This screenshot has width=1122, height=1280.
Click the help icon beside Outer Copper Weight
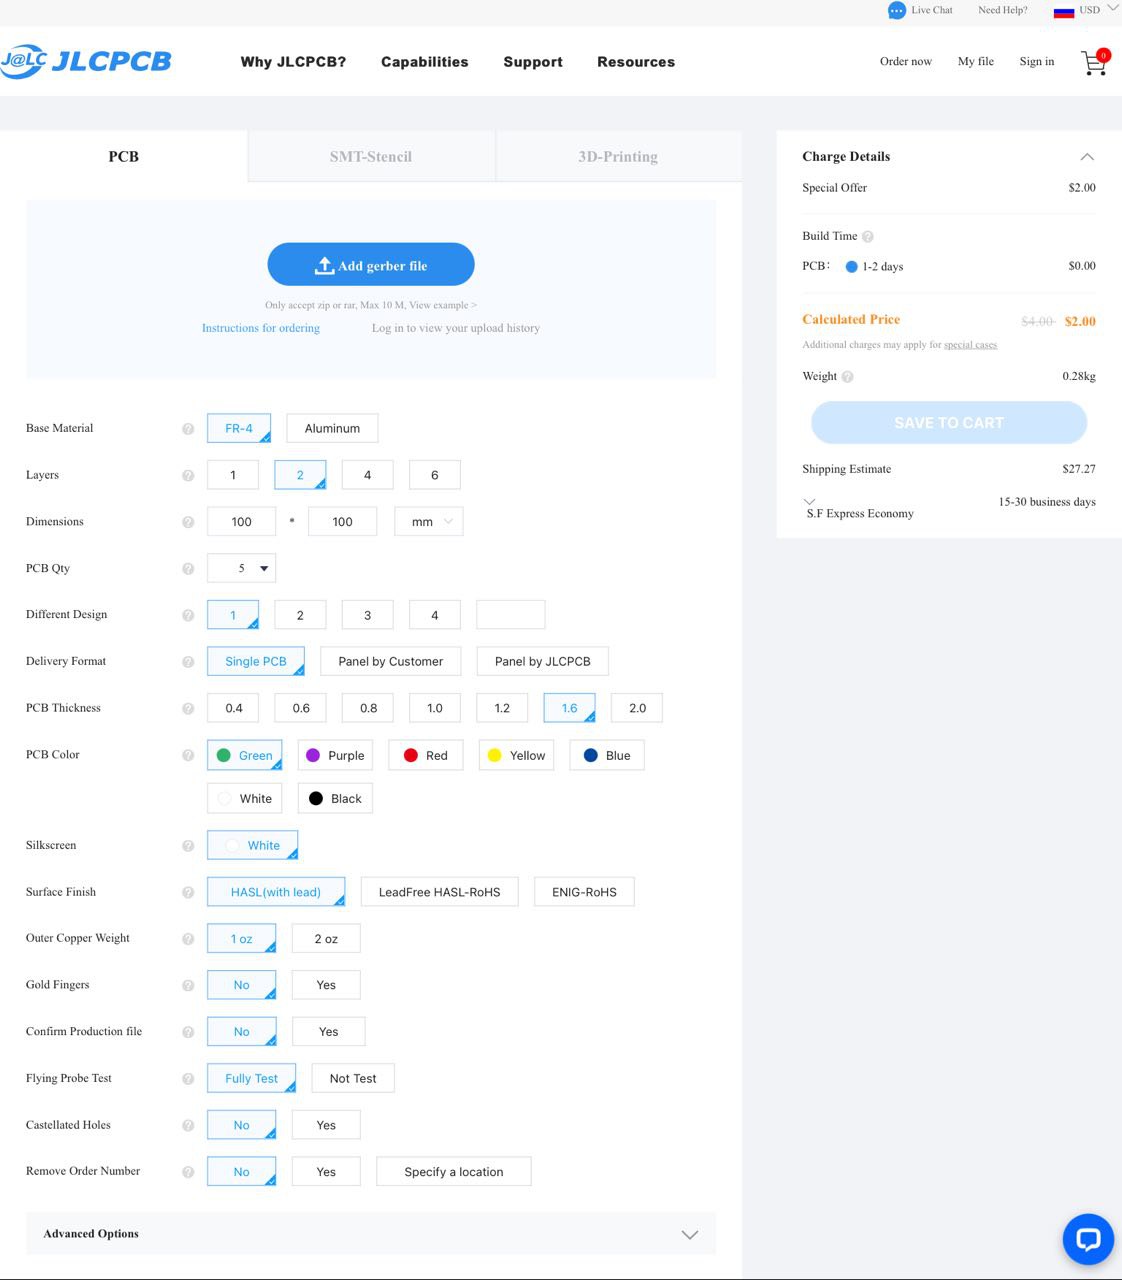click(188, 939)
